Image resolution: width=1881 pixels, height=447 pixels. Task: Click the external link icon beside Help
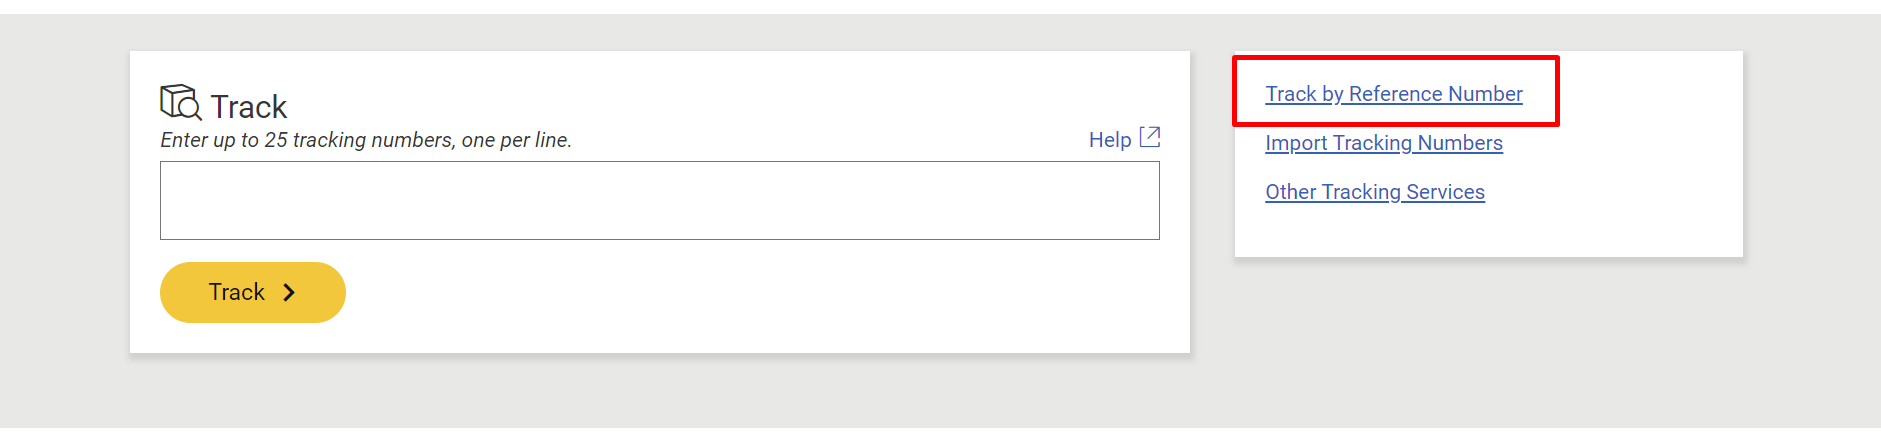pyautogui.click(x=1150, y=137)
